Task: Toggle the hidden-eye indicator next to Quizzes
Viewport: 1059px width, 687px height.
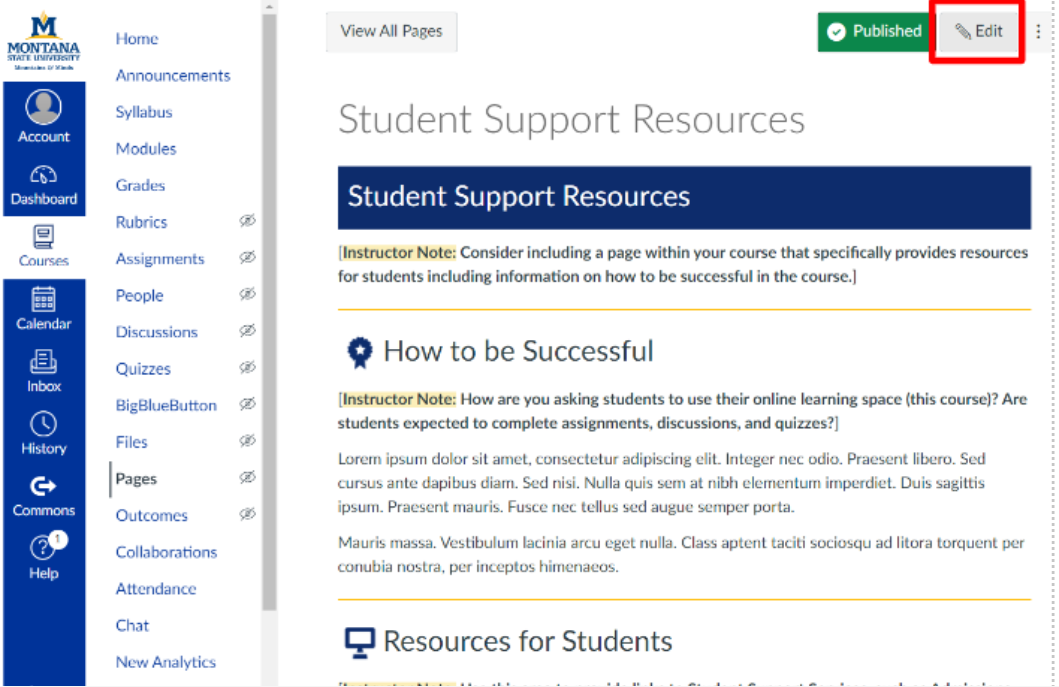Action: (x=248, y=368)
